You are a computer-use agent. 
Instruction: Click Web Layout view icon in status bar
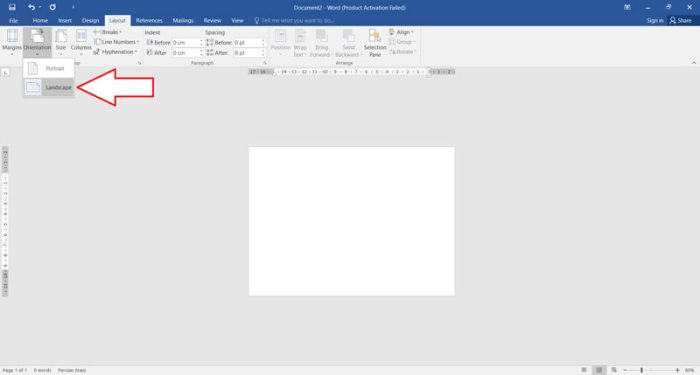click(614, 370)
